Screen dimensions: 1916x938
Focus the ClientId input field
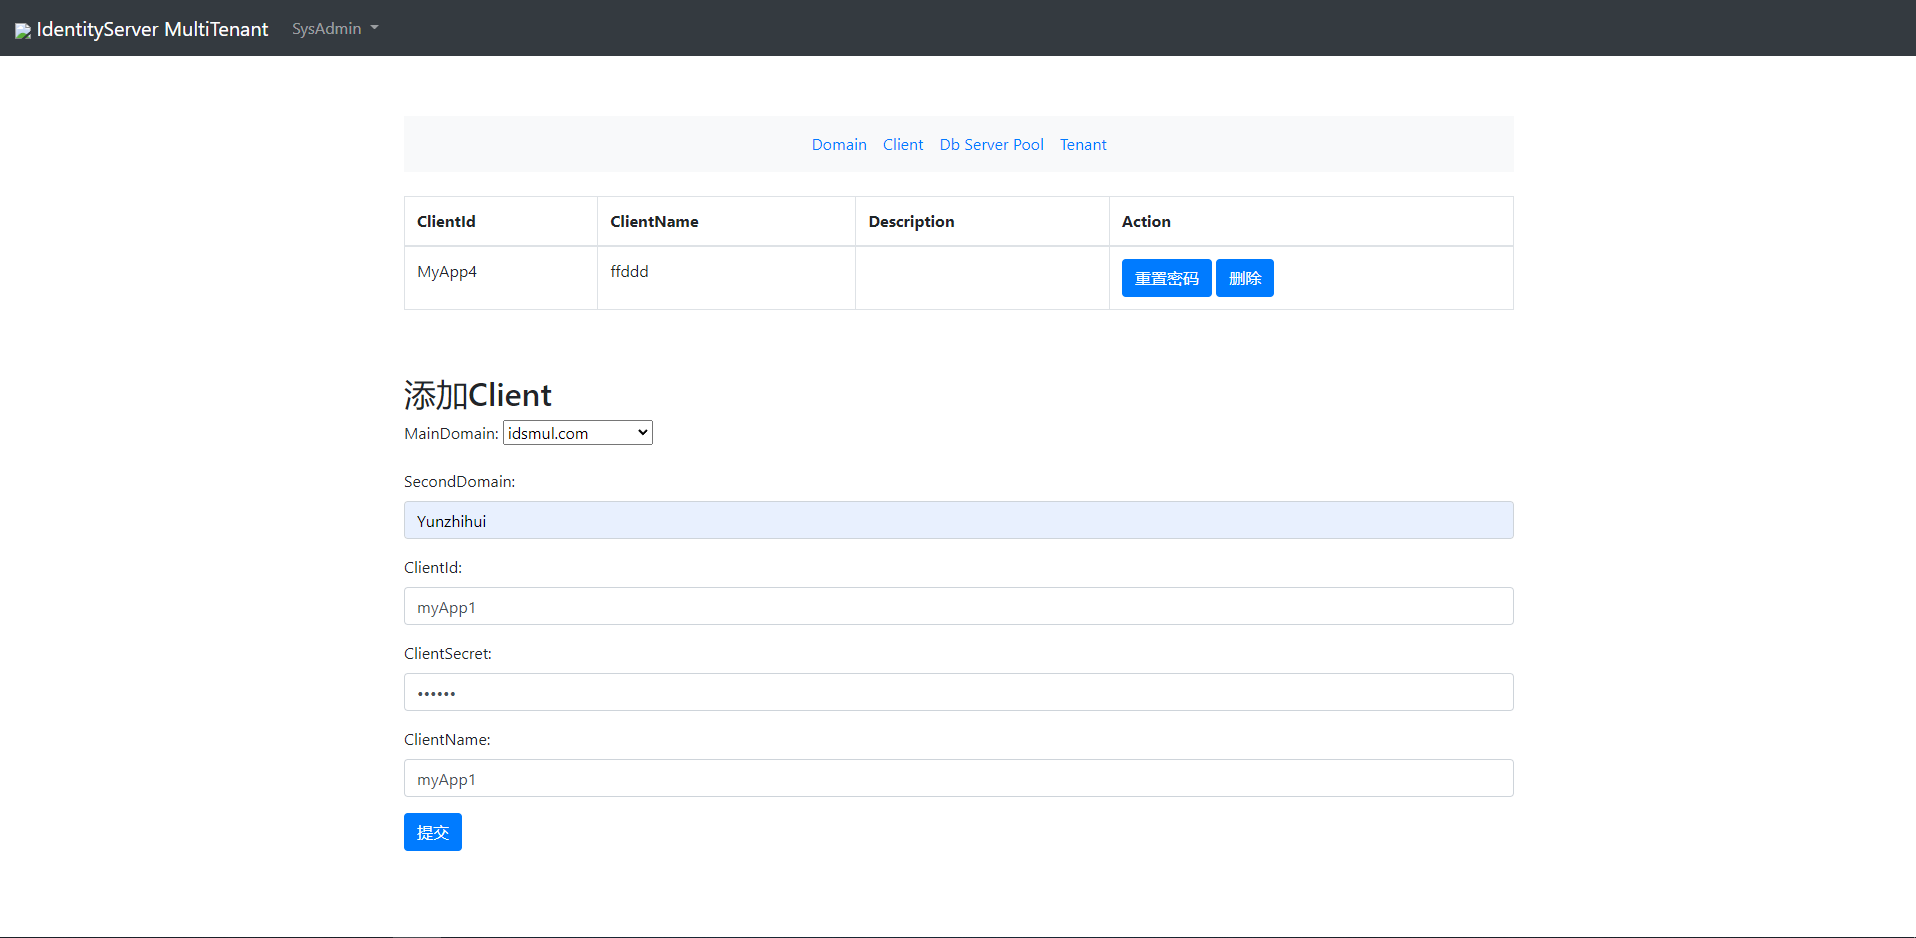(x=958, y=606)
